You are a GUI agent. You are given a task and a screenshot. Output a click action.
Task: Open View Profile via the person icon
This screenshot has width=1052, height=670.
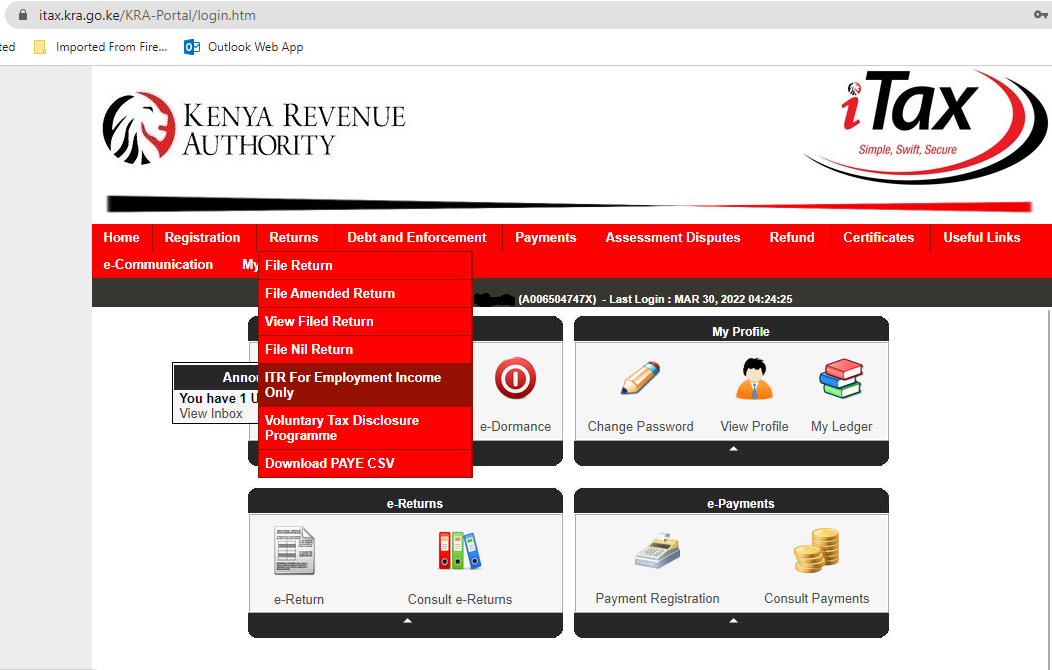pyautogui.click(x=753, y=379)
